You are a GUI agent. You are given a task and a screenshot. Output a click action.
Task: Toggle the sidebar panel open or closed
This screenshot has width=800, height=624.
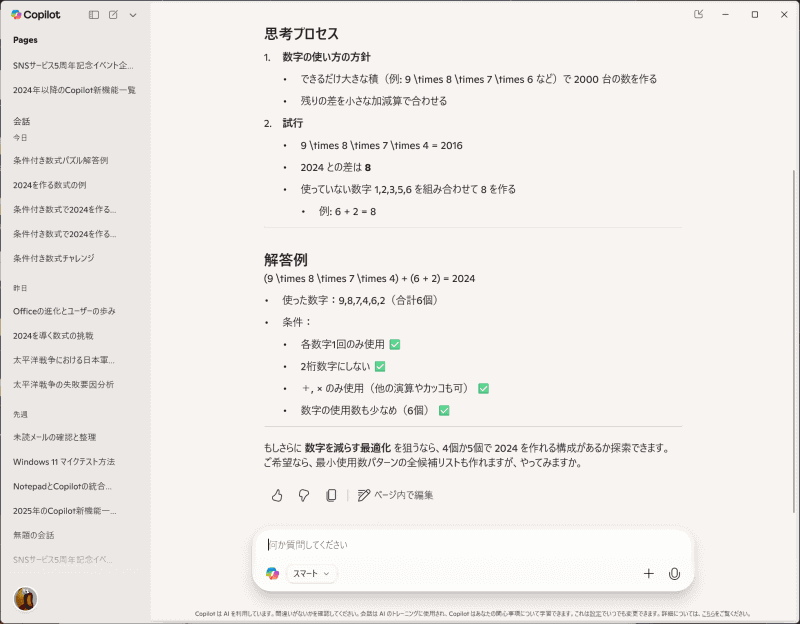click(x=94, y=15)
